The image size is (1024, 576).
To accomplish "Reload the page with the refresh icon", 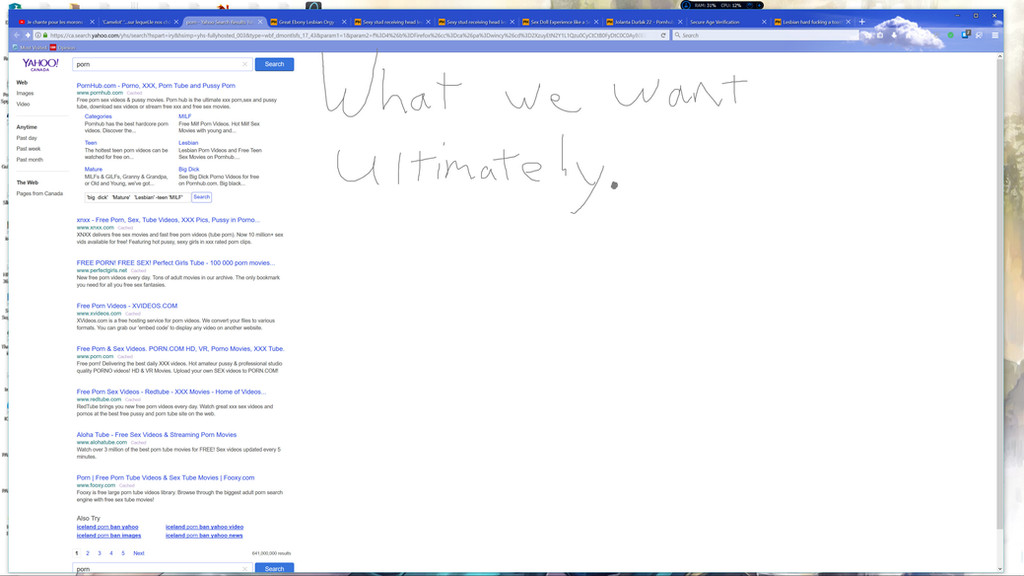I will click(x=663, y=35).
